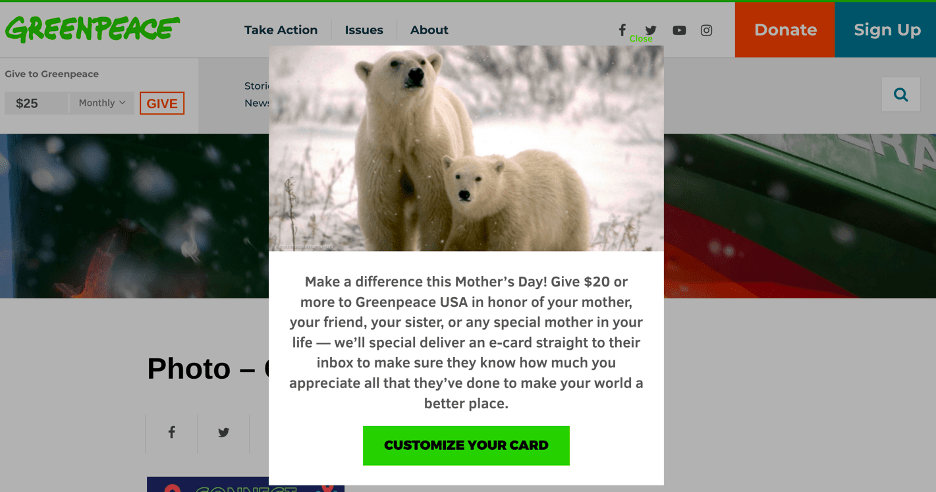Click the search magnifier icon
Viewport: 936px width, 492px height.
[x=901, y=94]
